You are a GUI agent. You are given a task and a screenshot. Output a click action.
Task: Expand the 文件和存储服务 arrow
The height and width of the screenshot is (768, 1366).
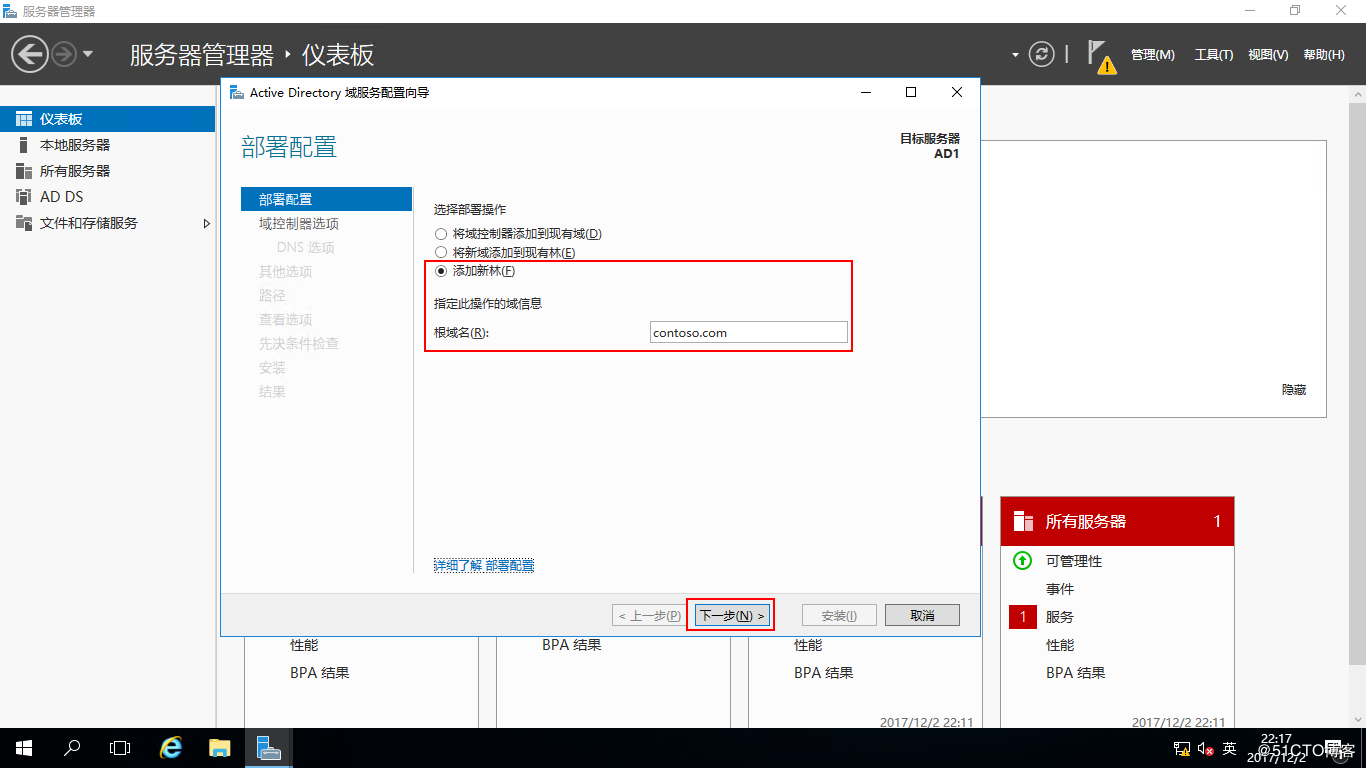coord(207,223)
